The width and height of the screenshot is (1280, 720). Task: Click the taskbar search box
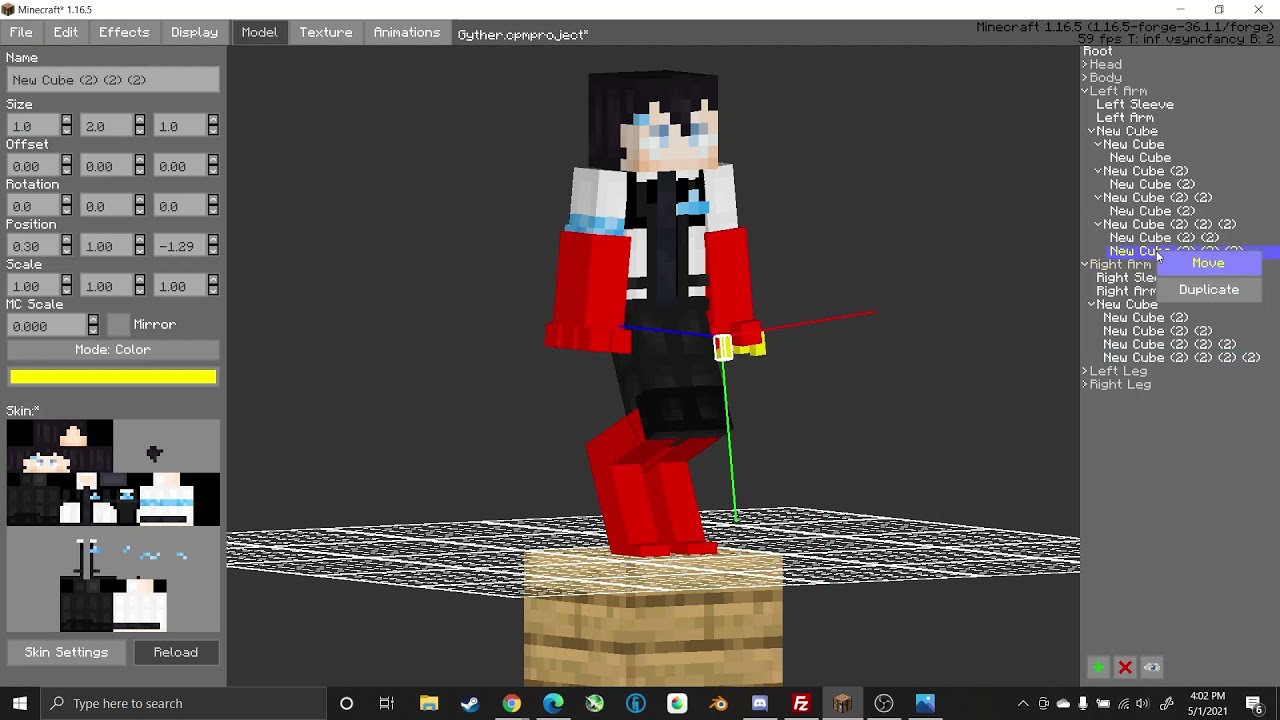(x=184, y=703)
